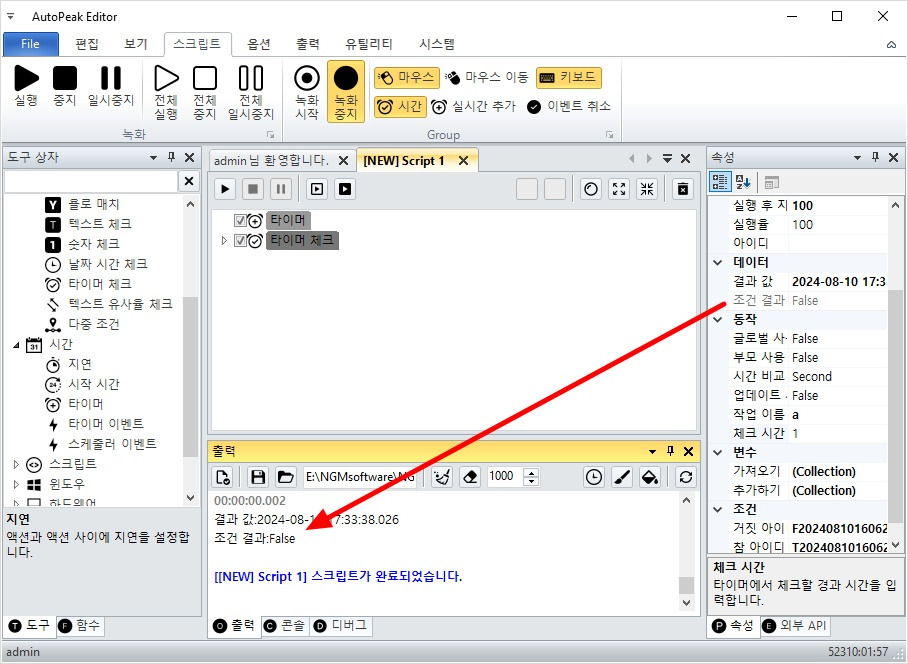The width and height of the screenshot is (908, 664).
Task: Stop recording with 녹화 중지
Action: (x=346, y=92)
